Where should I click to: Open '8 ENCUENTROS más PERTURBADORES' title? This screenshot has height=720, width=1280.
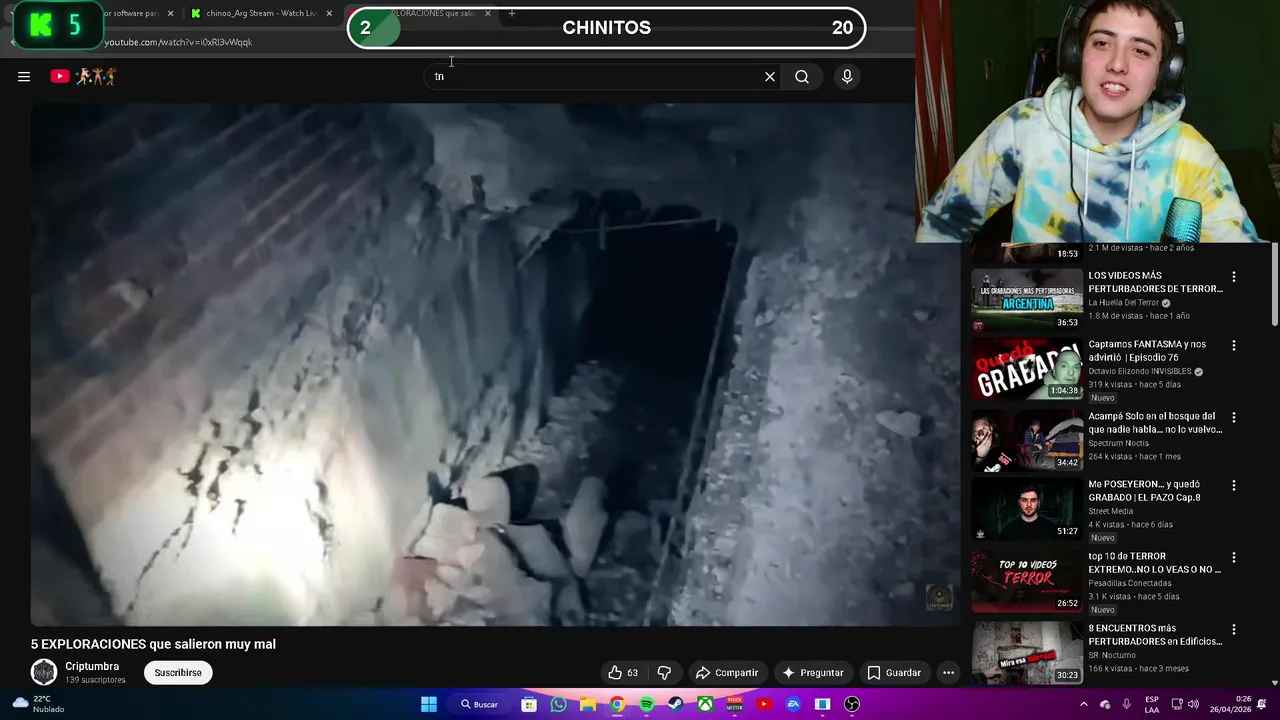coord(1155,635)
